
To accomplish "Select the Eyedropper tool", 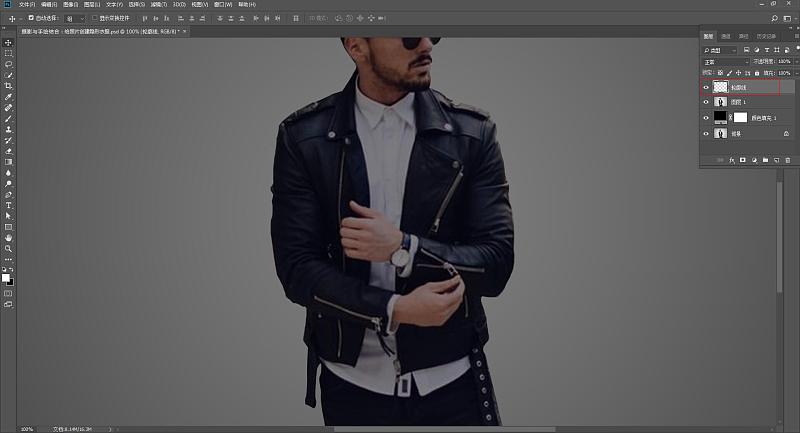I will click(8, 97).
